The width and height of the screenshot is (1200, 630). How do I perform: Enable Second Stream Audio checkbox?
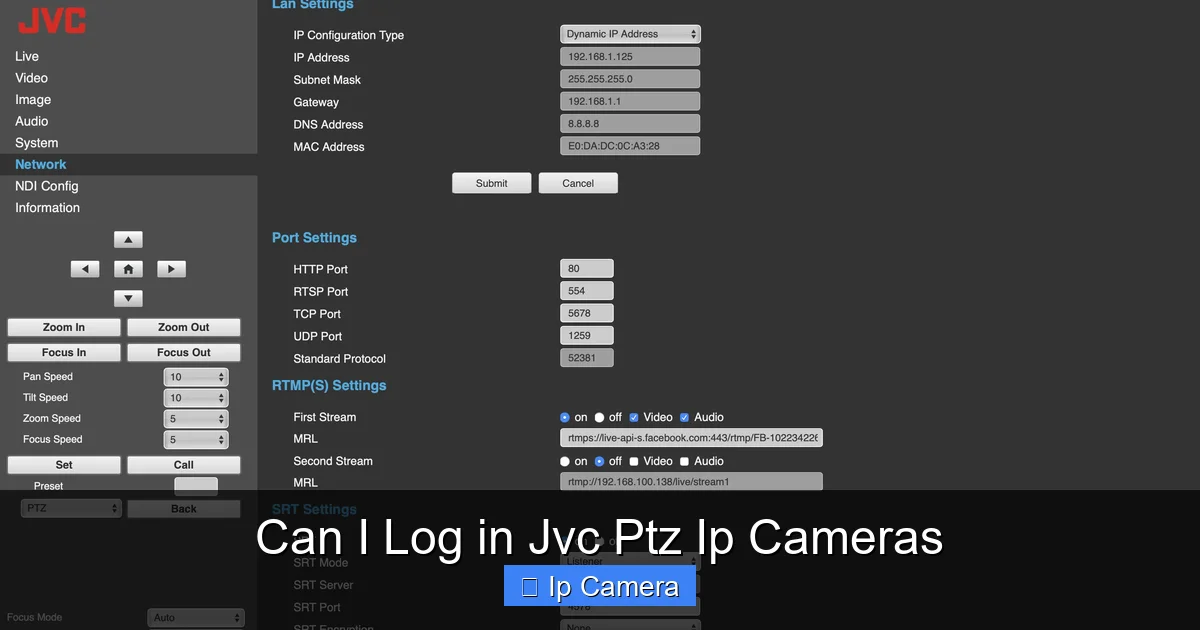tap(685, 461)
